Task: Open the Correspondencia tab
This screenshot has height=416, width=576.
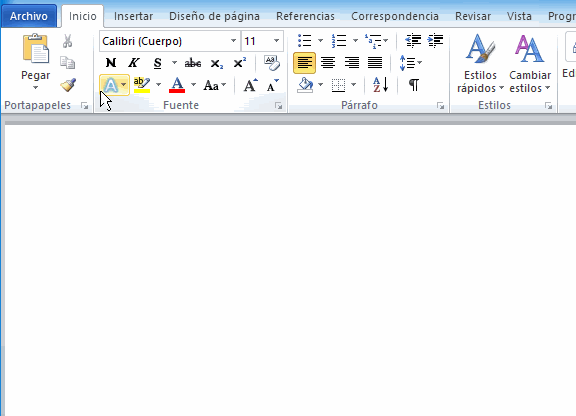Action: click(395, 16)
